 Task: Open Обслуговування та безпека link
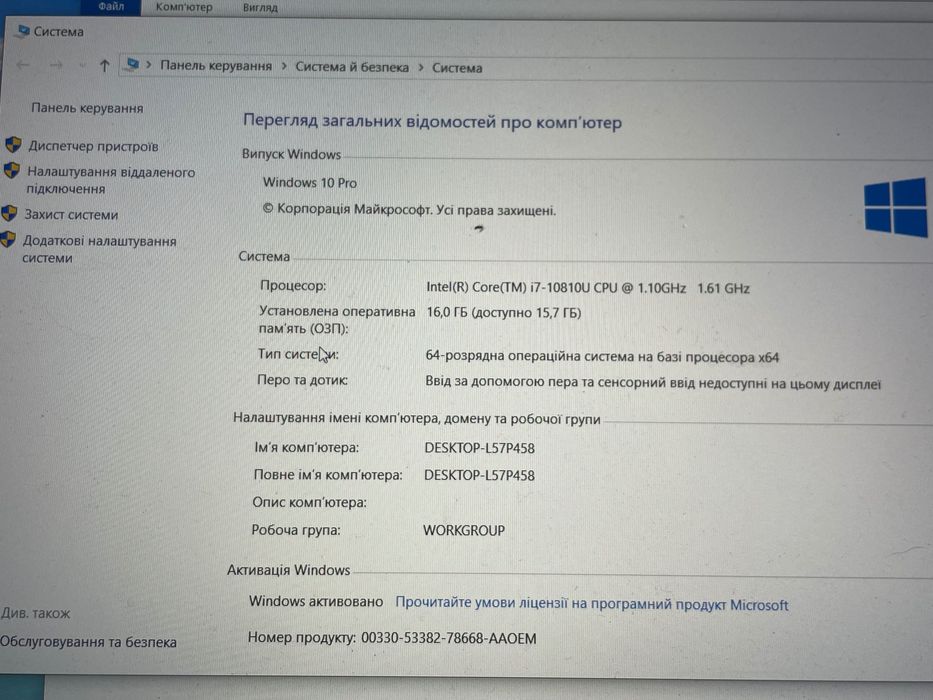88,642
